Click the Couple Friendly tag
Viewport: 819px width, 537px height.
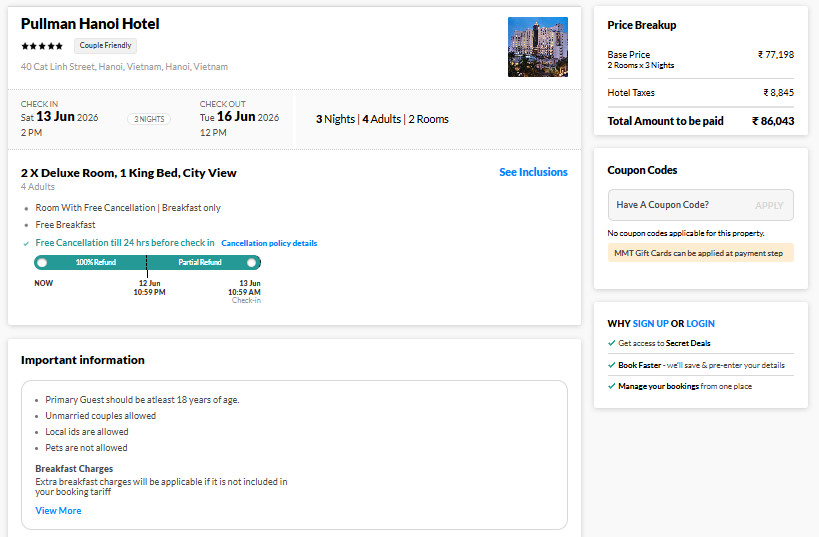coord(106,45)
